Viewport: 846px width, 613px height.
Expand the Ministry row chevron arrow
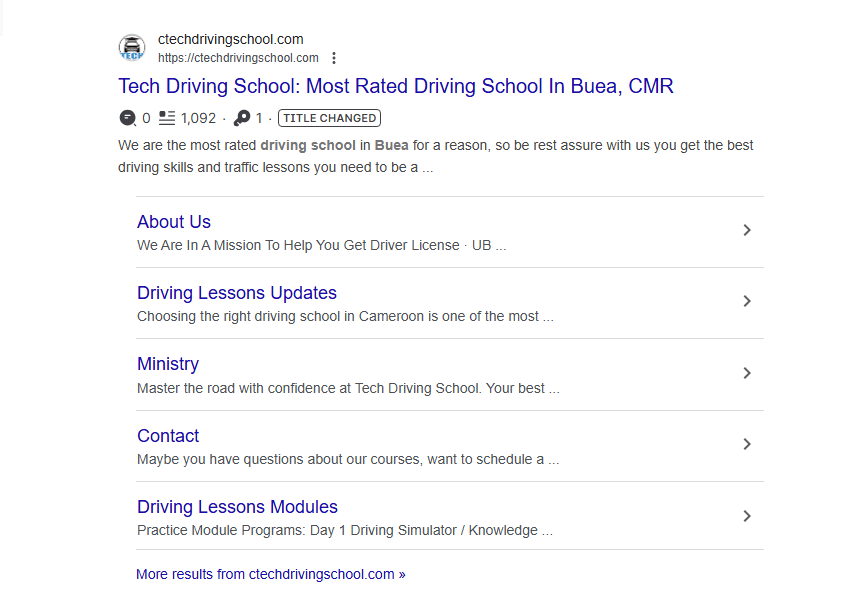point(747,373)
